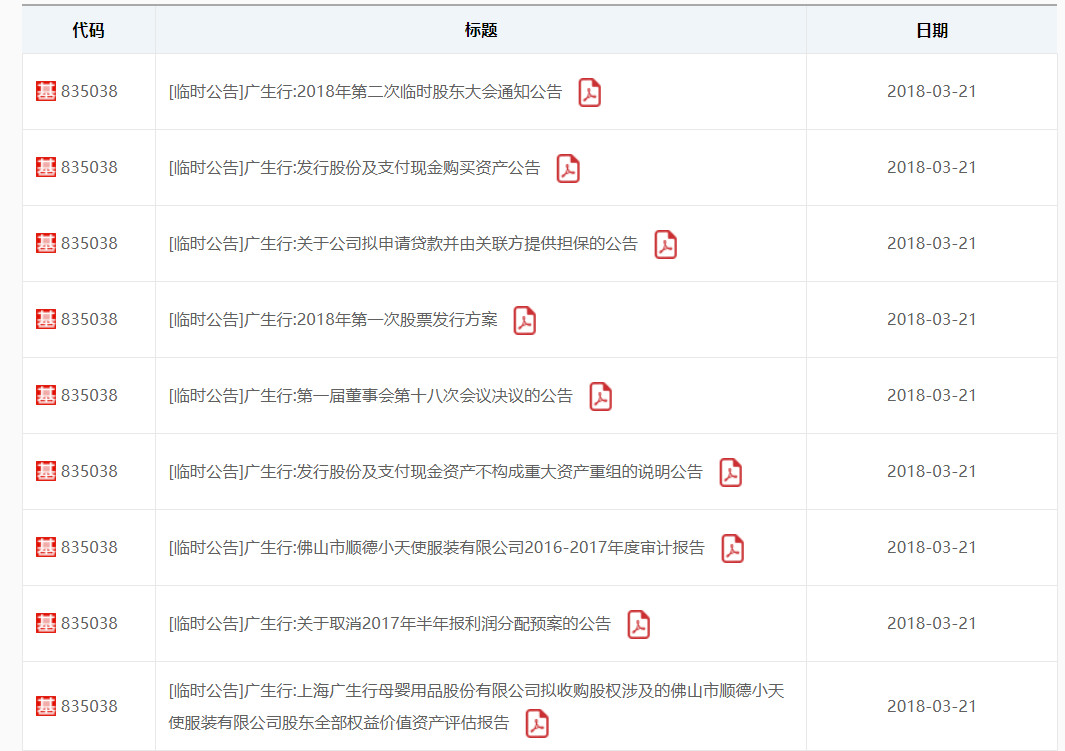
Task: Open PDF icon for 第一届董事会第十八次会议决议
Action: coord(600,397)
